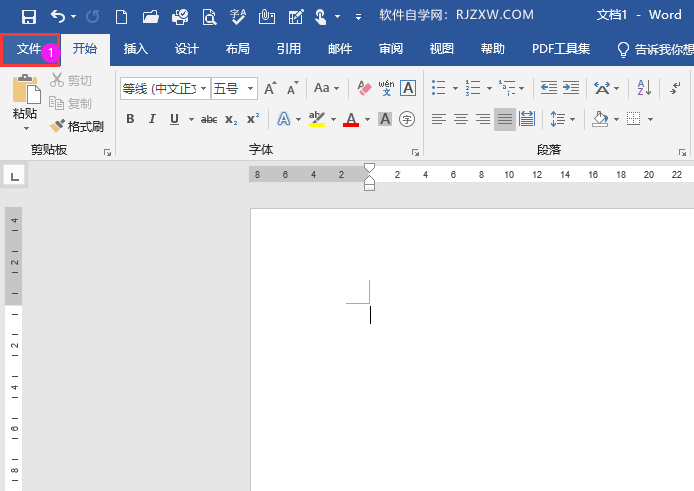Toggle character shading icon
This screenshot has height=491, width=694.
(385, 119)
